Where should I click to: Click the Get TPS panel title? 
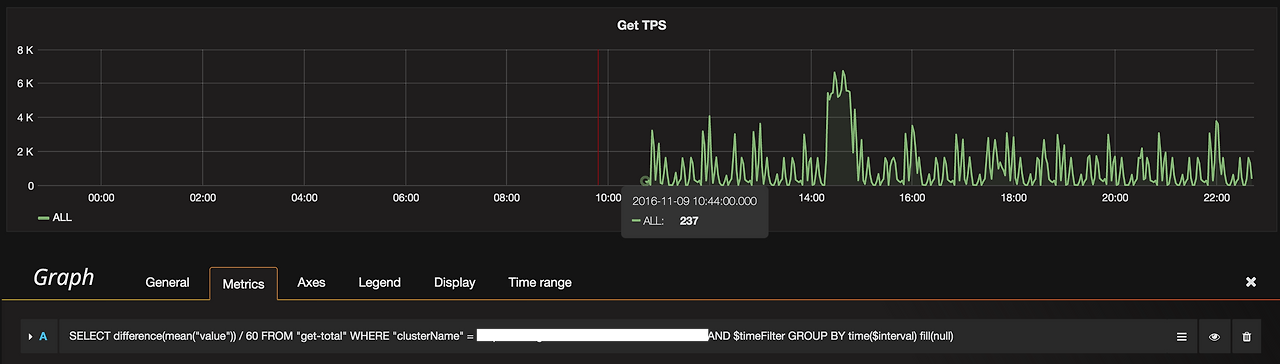pyautogui.click(x=642, y=26)
